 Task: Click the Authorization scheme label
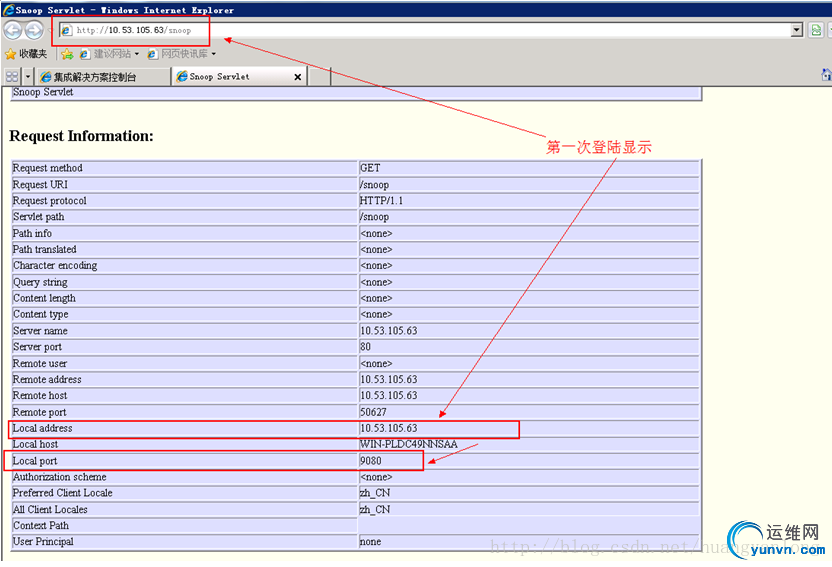coord(59,477)
